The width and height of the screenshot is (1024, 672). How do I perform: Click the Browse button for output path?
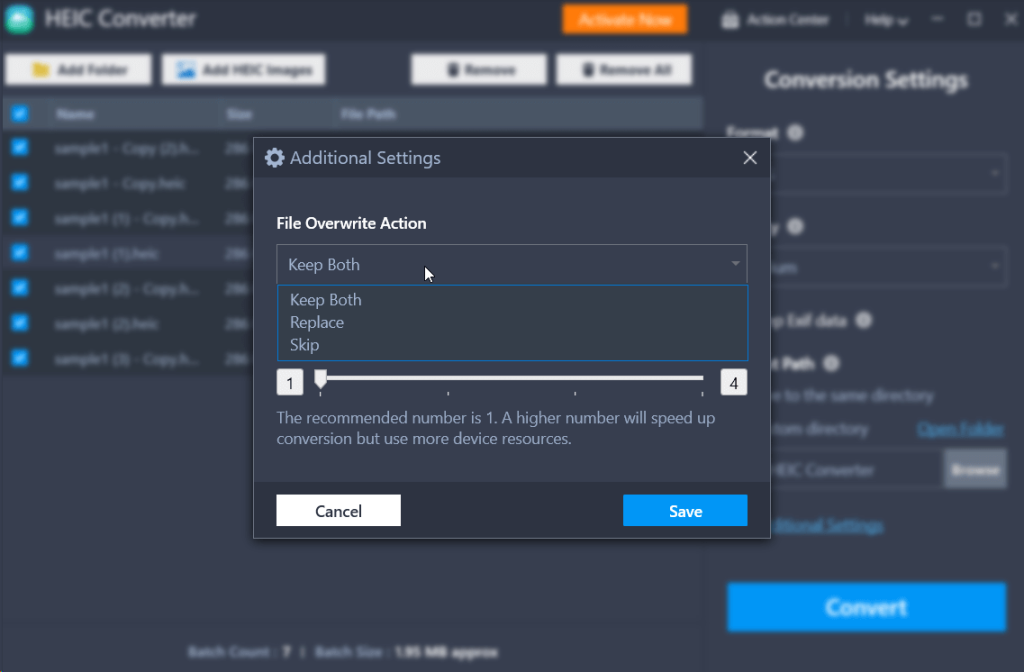tap(975, 469)
